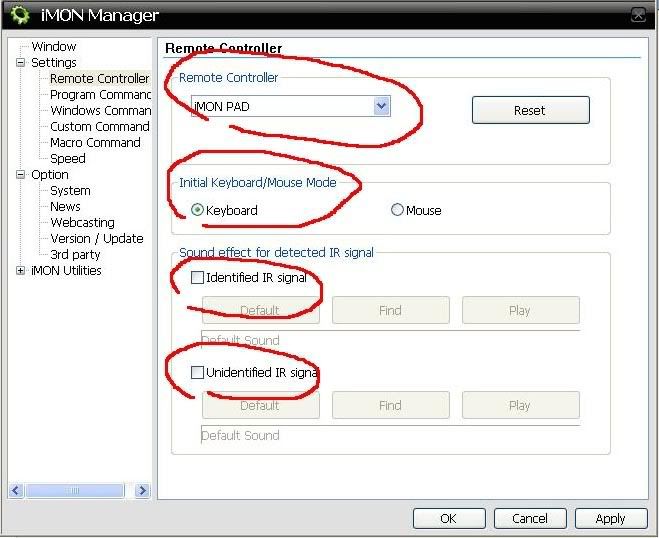The height and width of the screenshot is (538, 659).
Task: Select the Window tree item
Action: [54, 46]
